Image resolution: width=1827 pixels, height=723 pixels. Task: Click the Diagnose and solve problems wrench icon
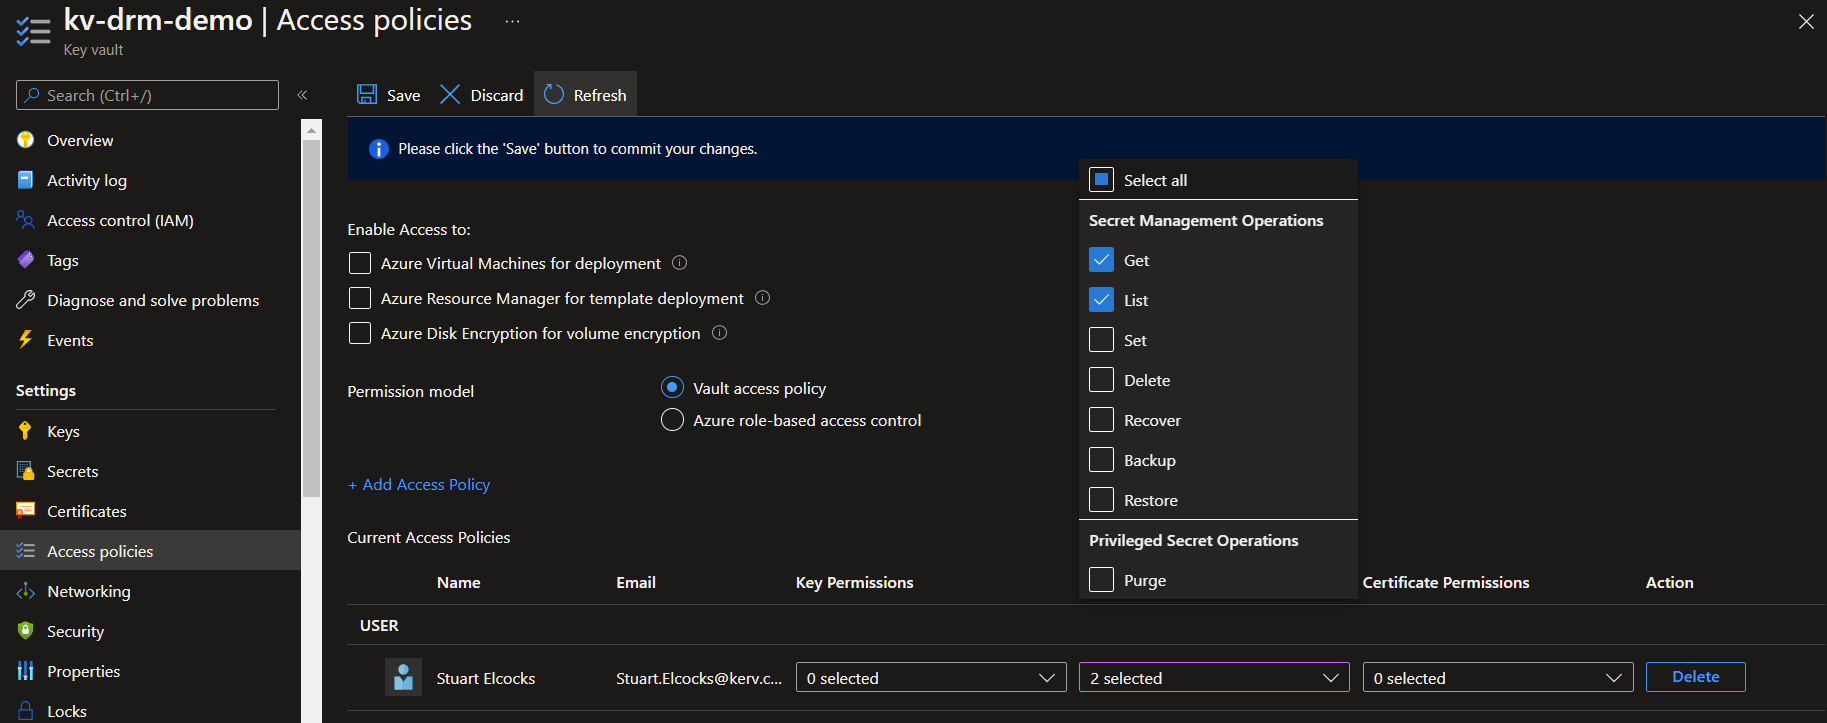26,300
